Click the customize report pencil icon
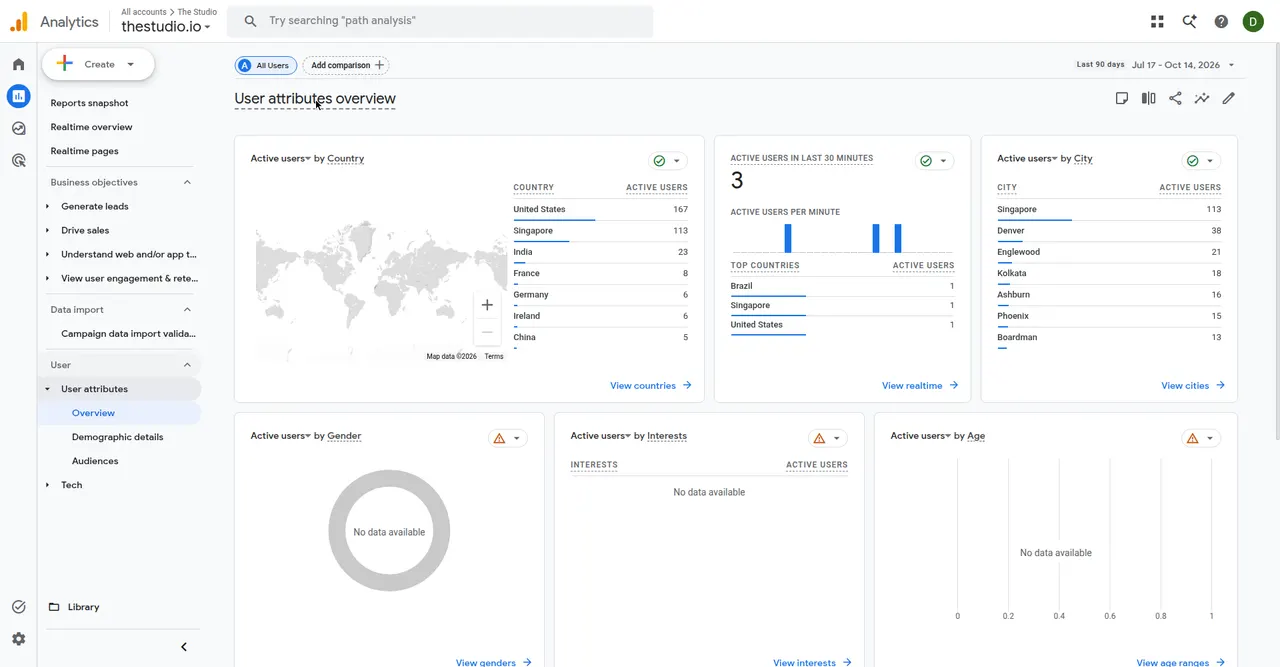 point(1229,98)
